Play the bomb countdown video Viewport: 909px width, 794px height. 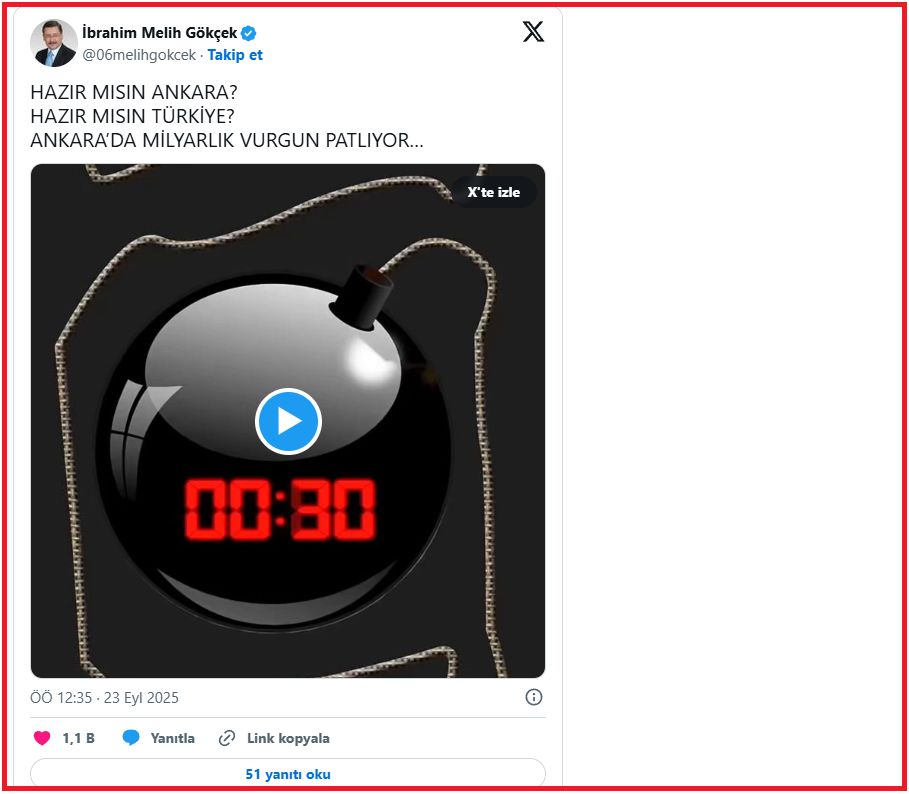coord(288,421)
